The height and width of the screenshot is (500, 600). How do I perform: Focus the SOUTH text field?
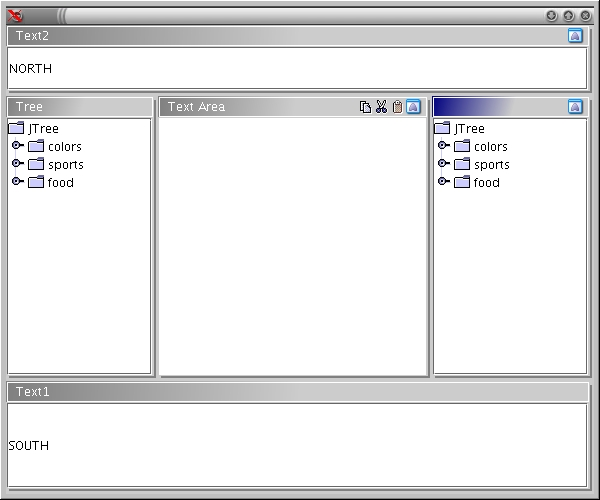297,445
